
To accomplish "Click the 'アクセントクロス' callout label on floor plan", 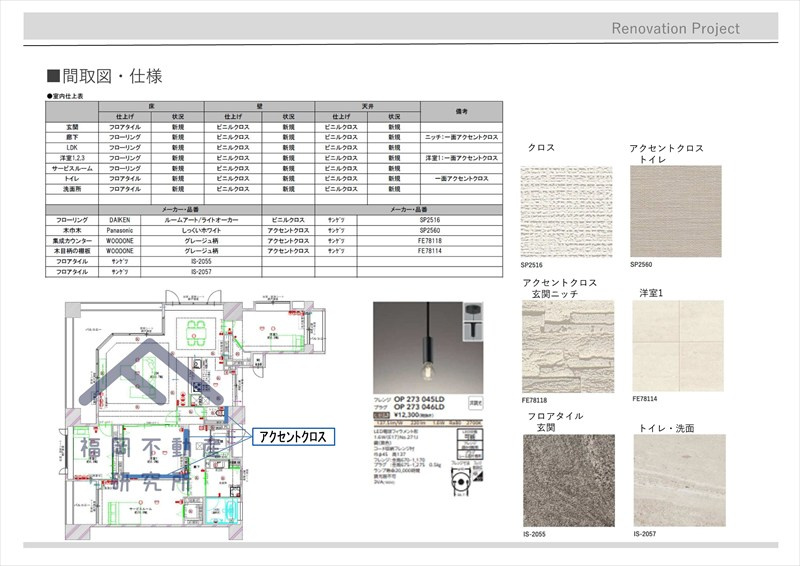I will [293, 437].
